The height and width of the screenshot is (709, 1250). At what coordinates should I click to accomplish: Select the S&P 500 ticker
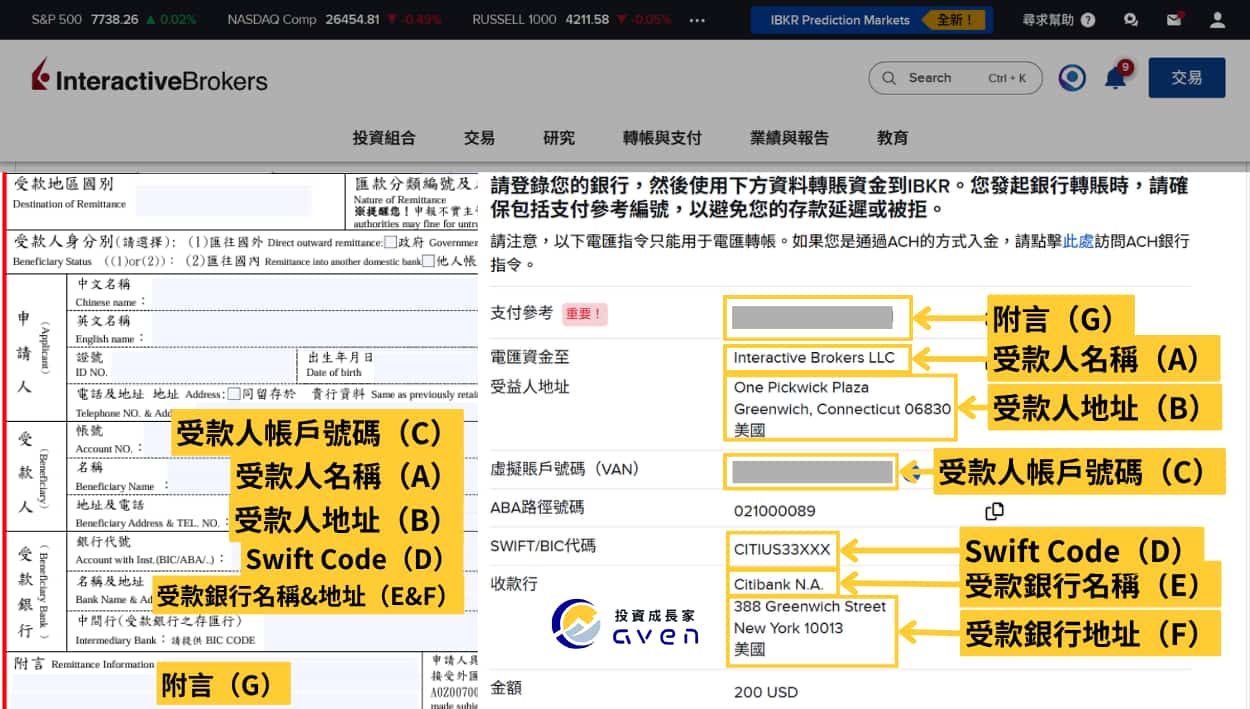click(114, 20)
